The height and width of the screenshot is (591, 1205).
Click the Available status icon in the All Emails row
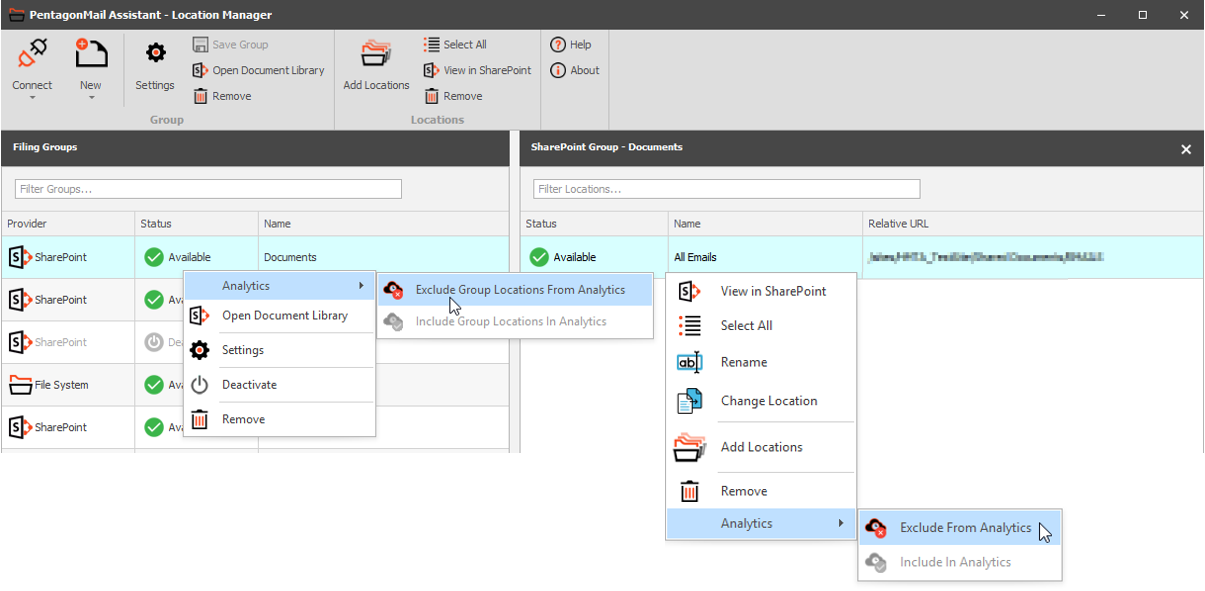(x=539, y=257)
